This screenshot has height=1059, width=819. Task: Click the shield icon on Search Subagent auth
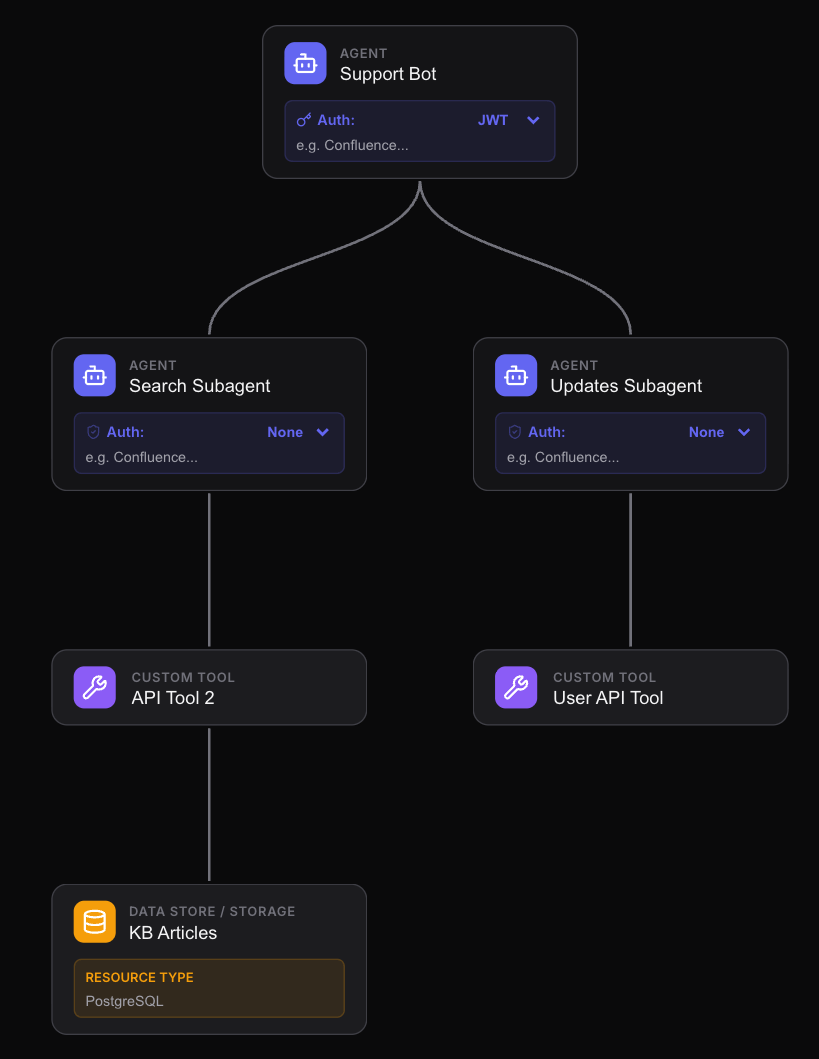[94, 431]
